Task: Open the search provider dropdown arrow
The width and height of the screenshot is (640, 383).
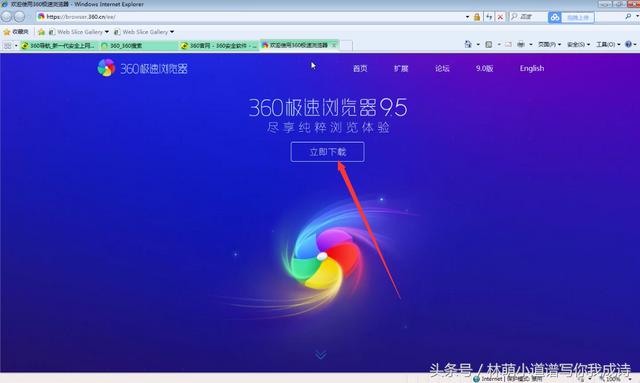Action: pos(637,16)
